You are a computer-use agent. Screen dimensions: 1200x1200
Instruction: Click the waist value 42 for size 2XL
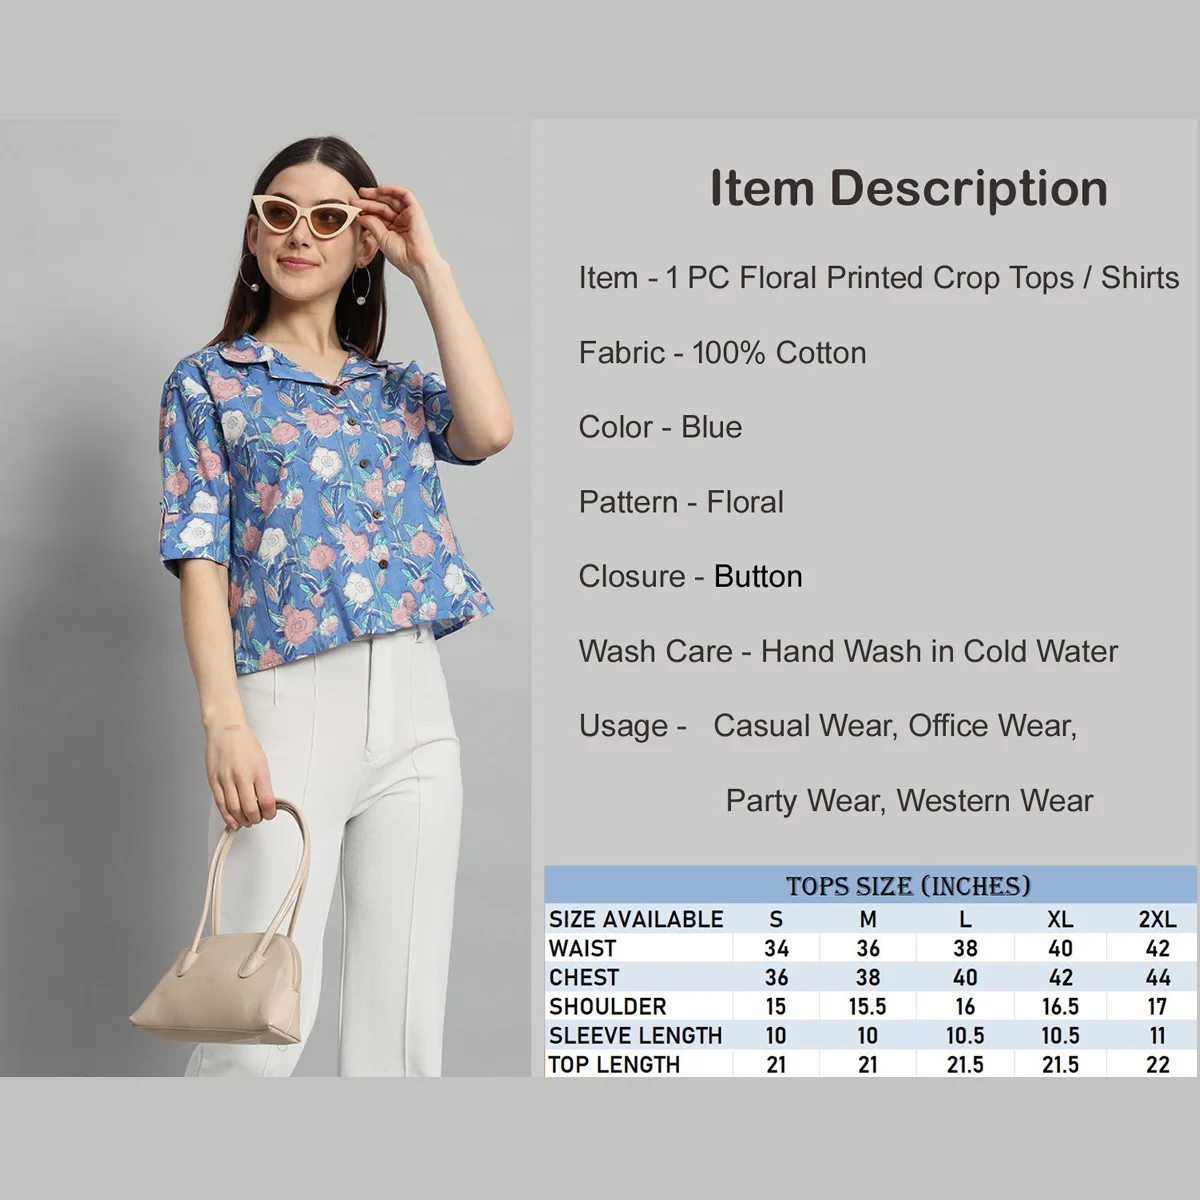click(x=1157, y=948)
